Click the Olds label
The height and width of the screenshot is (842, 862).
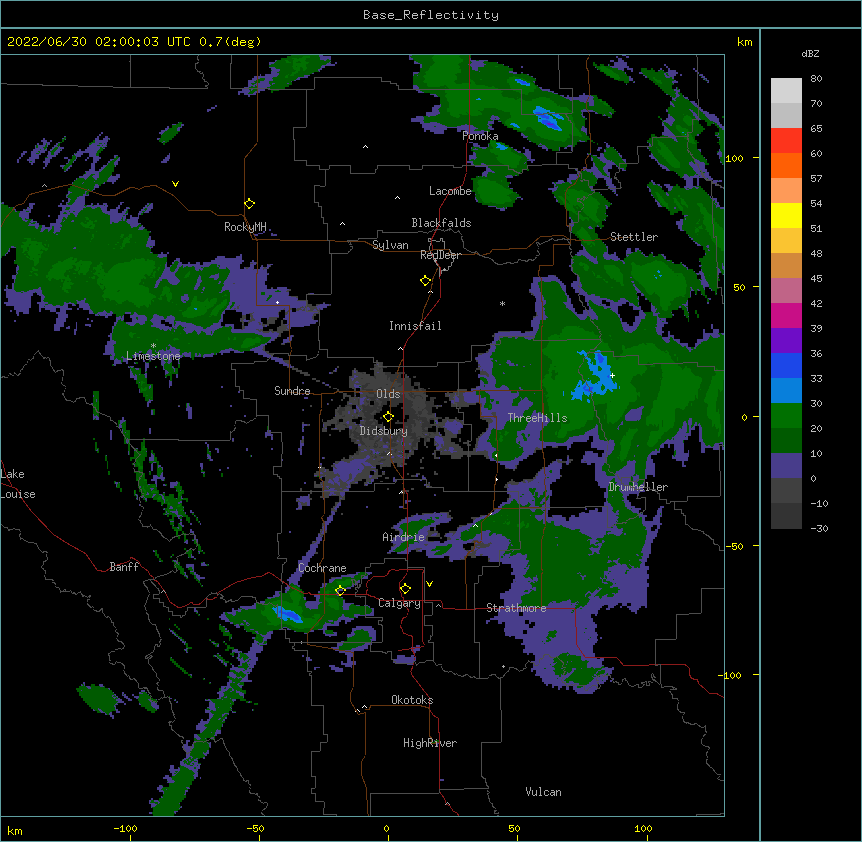coord(388,394)
